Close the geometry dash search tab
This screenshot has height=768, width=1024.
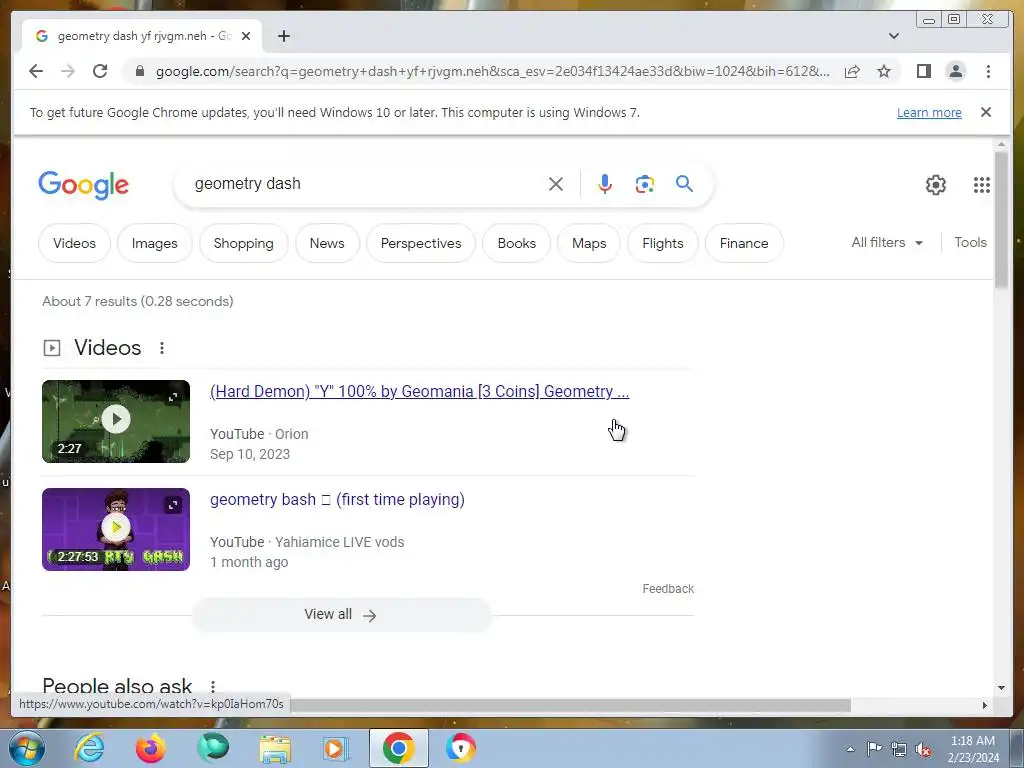246,36
